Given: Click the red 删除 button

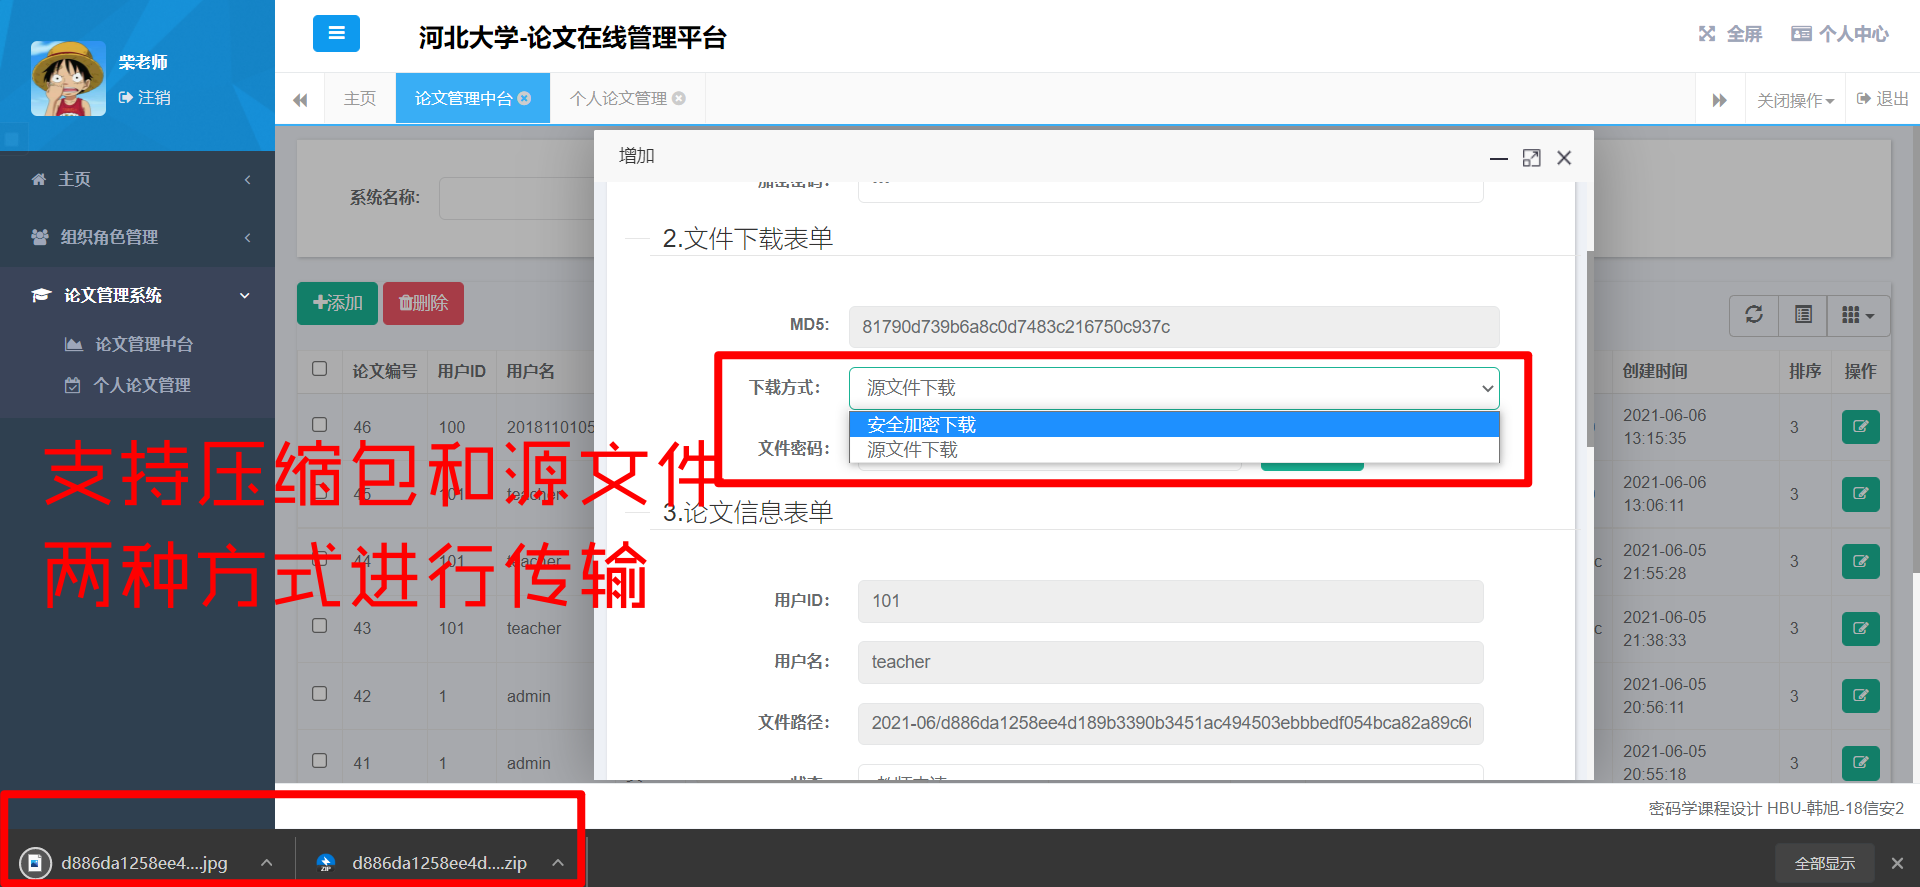Looking at the screenshot, I should coord(423,303).
